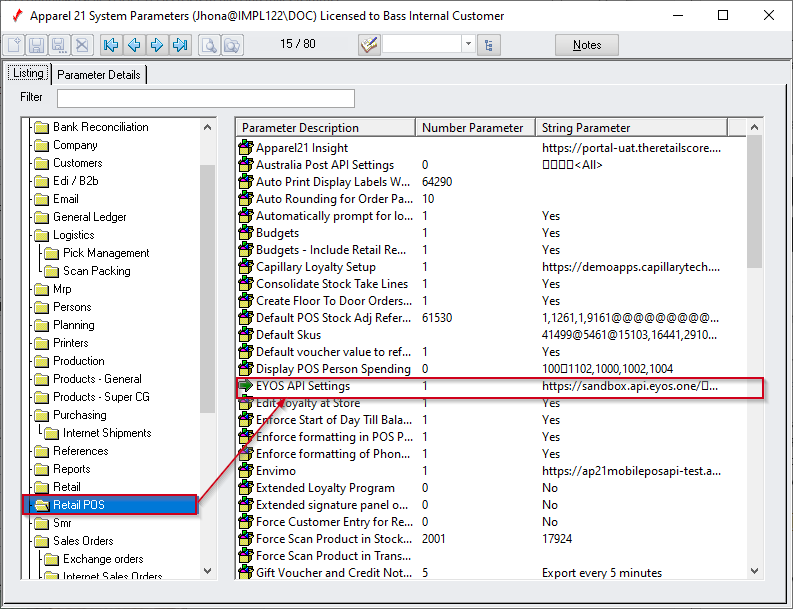Select the Mrp folder

pyautogui.click(x=53, y=289)
